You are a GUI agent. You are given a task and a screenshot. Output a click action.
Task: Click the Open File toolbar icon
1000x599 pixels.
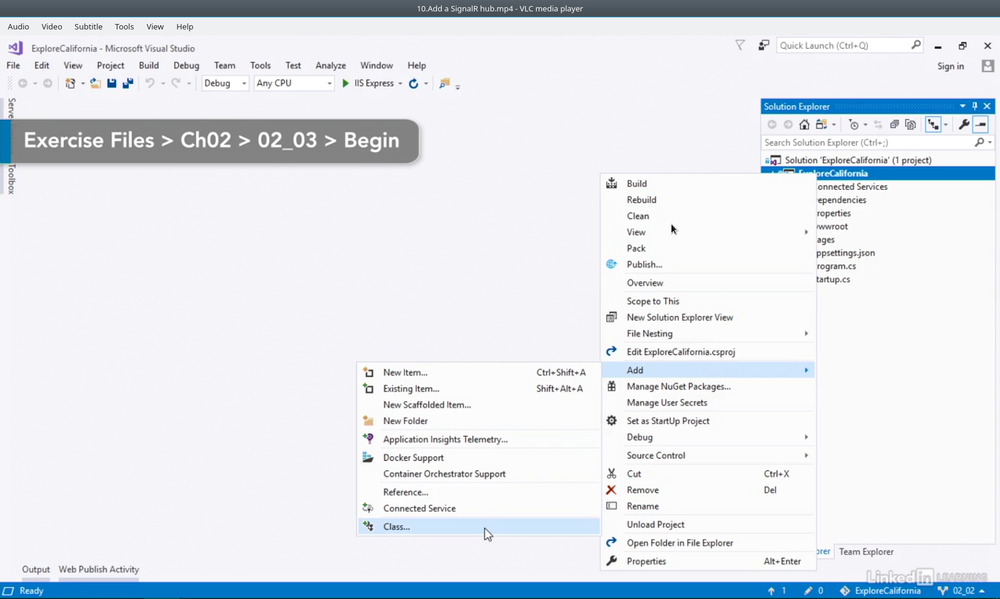tap(95, 84)
